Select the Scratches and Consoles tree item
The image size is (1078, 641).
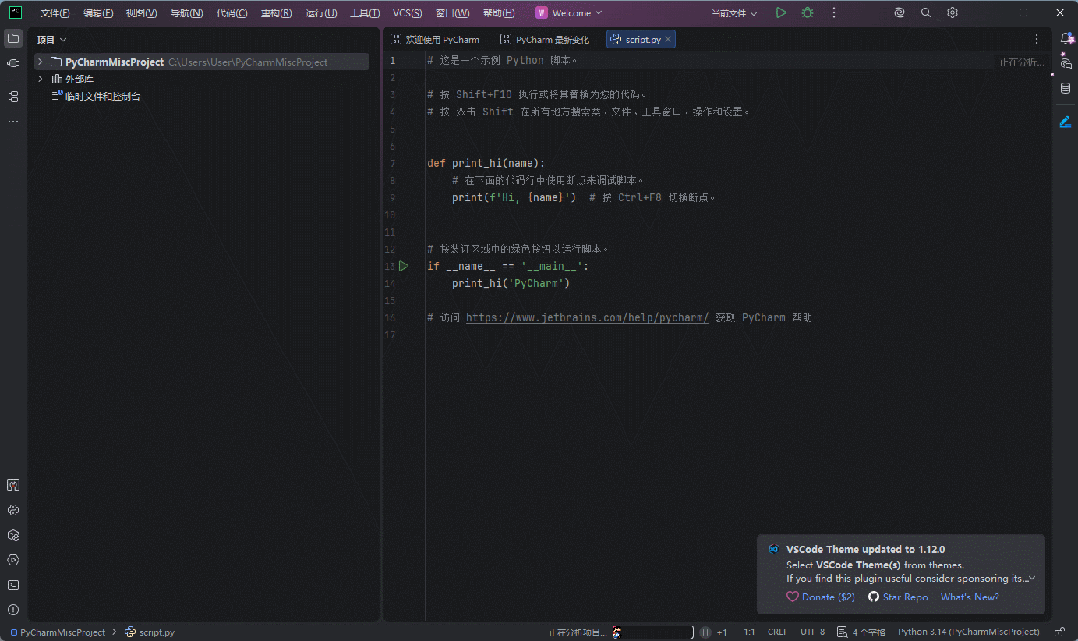(x=96, y=96)
